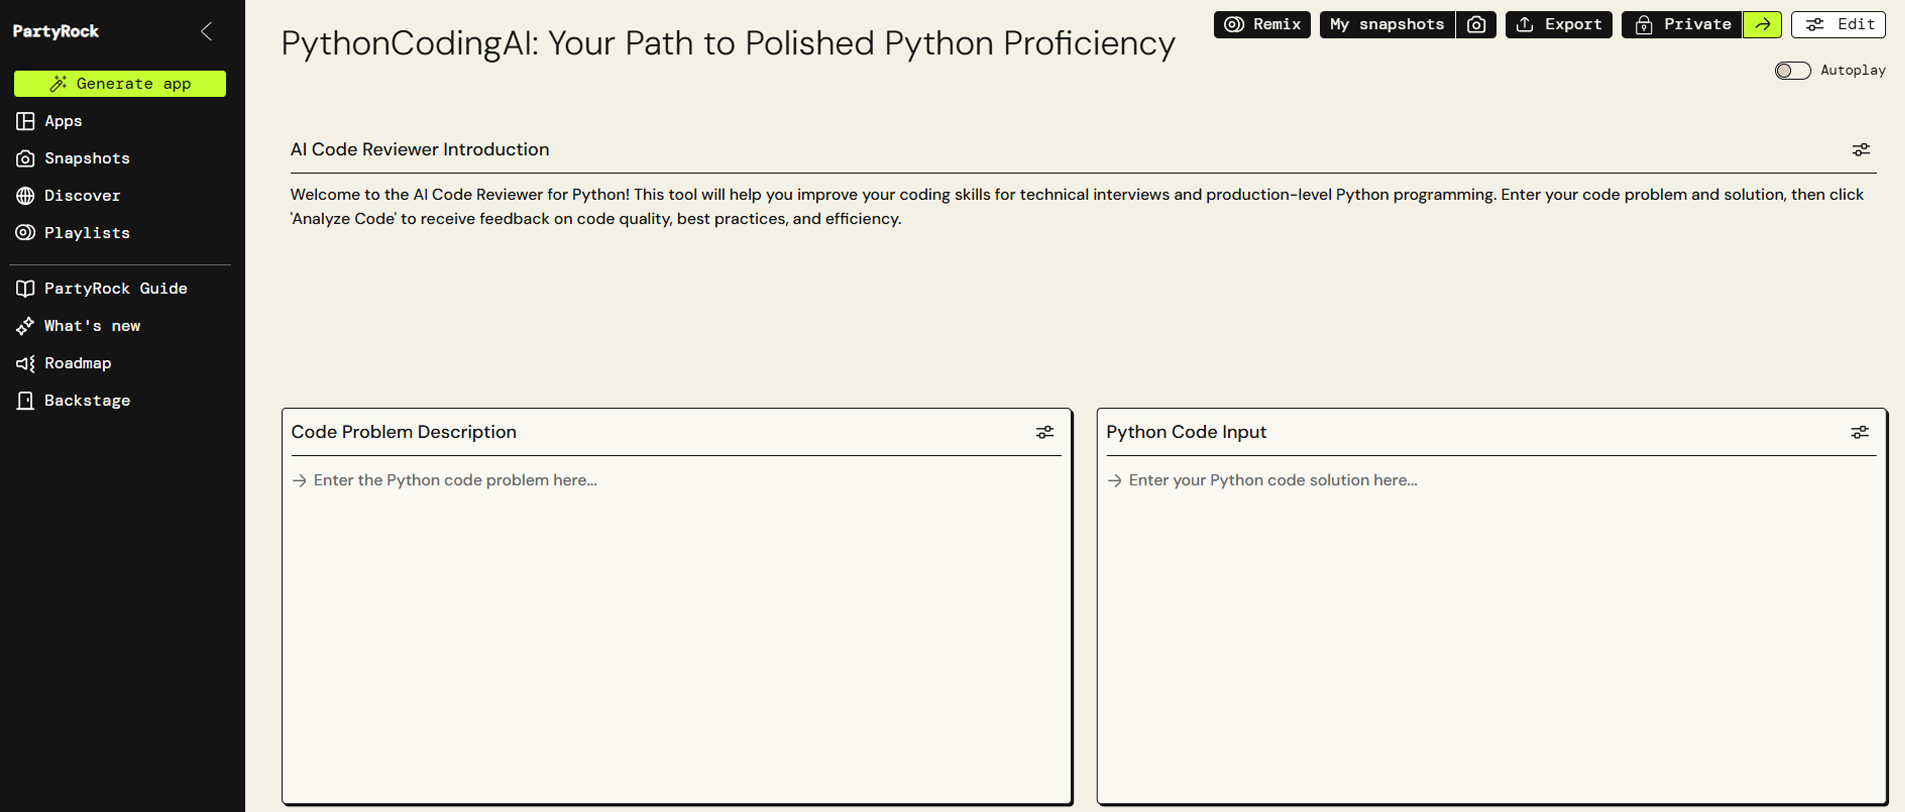Open settings for Python Code Input widget
Viewport: 1905px width, 812px height.
point(1860,432)
